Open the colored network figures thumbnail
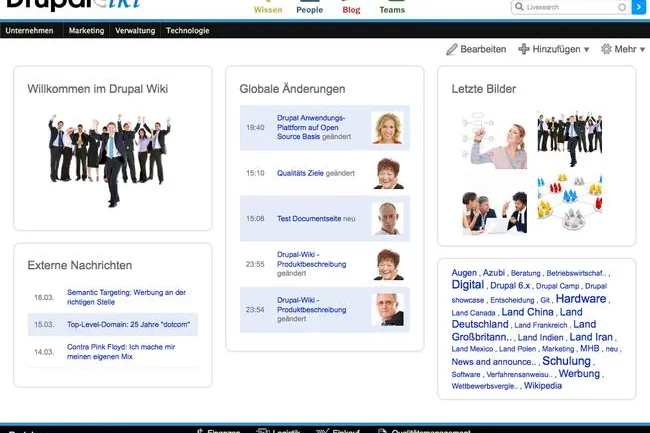The image size is (650, 433). [570, 203]
